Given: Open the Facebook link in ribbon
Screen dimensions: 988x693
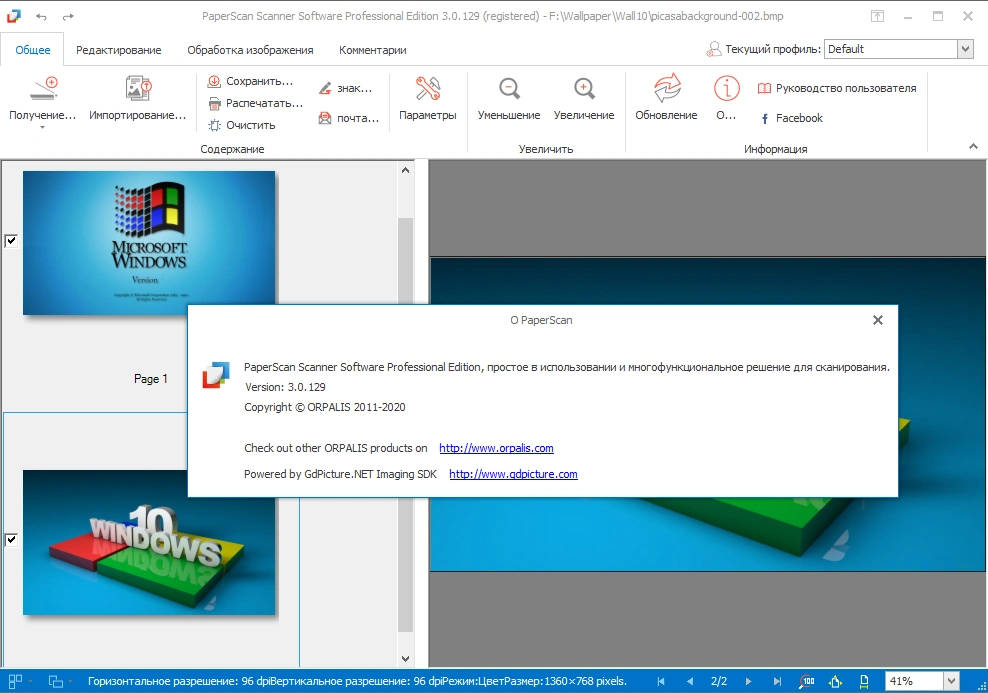Looking at the screenshot, I should tap(791, 118).
